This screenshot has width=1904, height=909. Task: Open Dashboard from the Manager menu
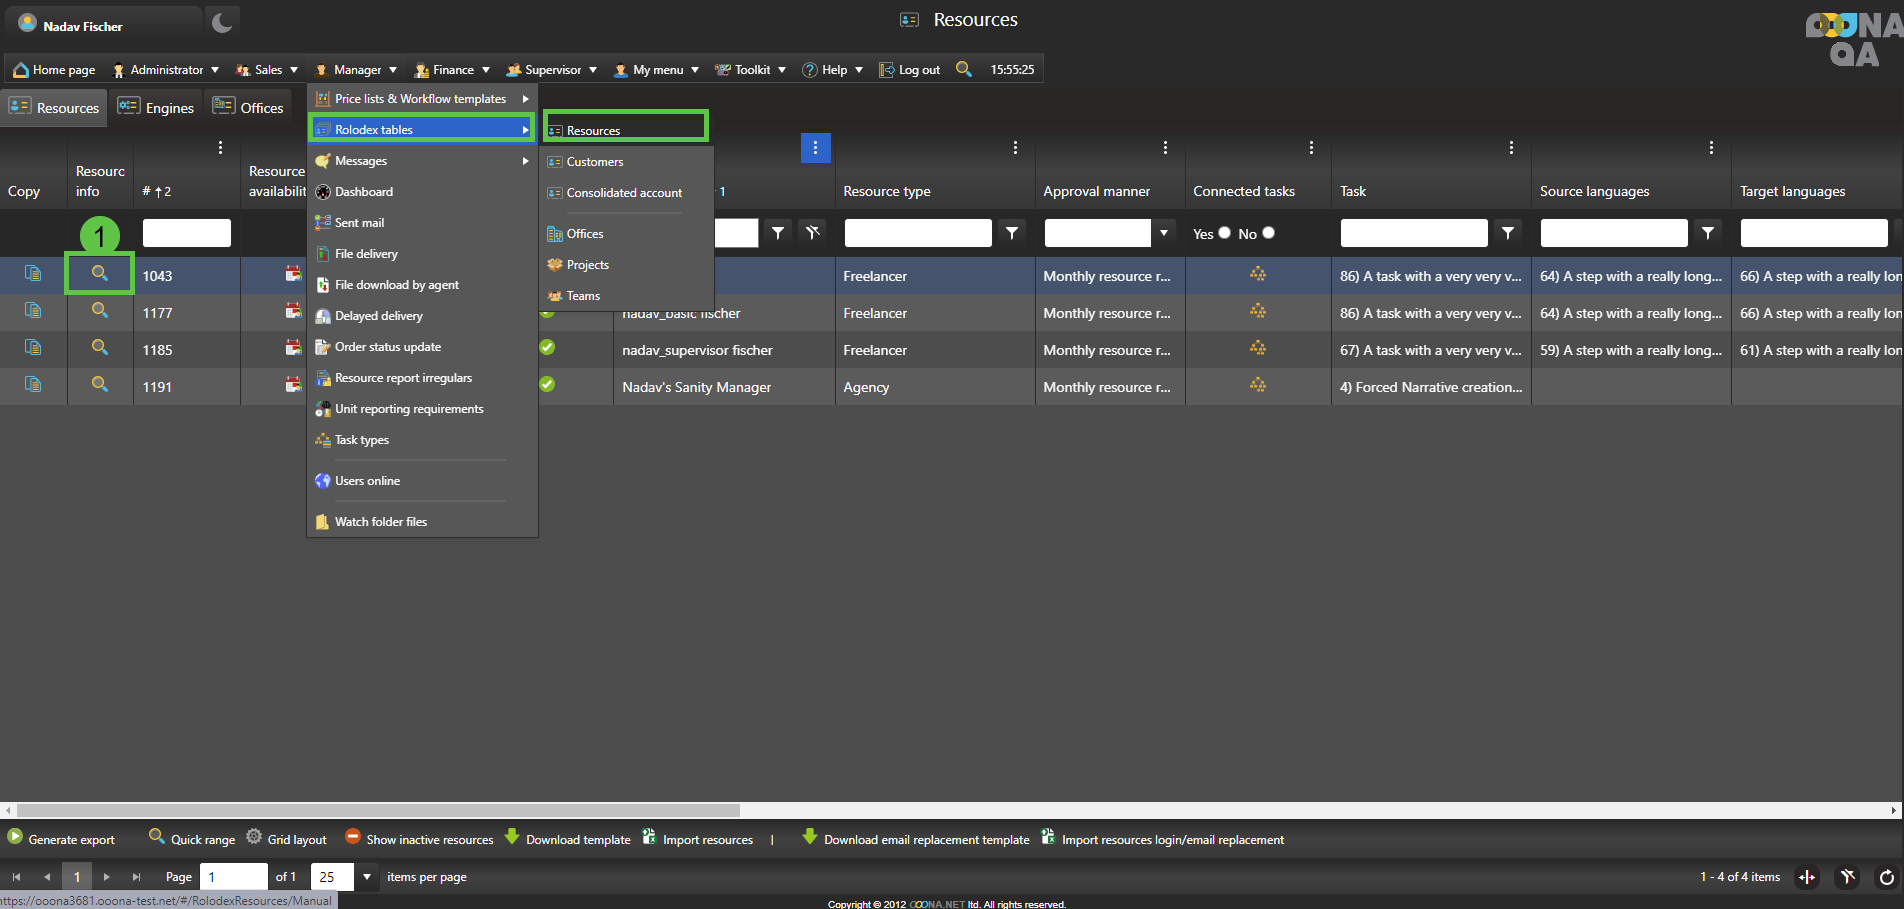[364, 192]
